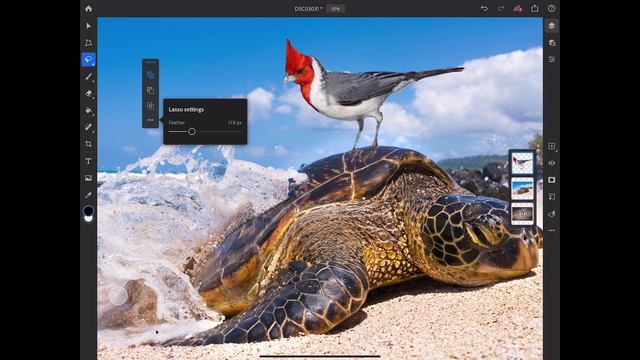Switch to the detailed layer view

coord(552,42)
